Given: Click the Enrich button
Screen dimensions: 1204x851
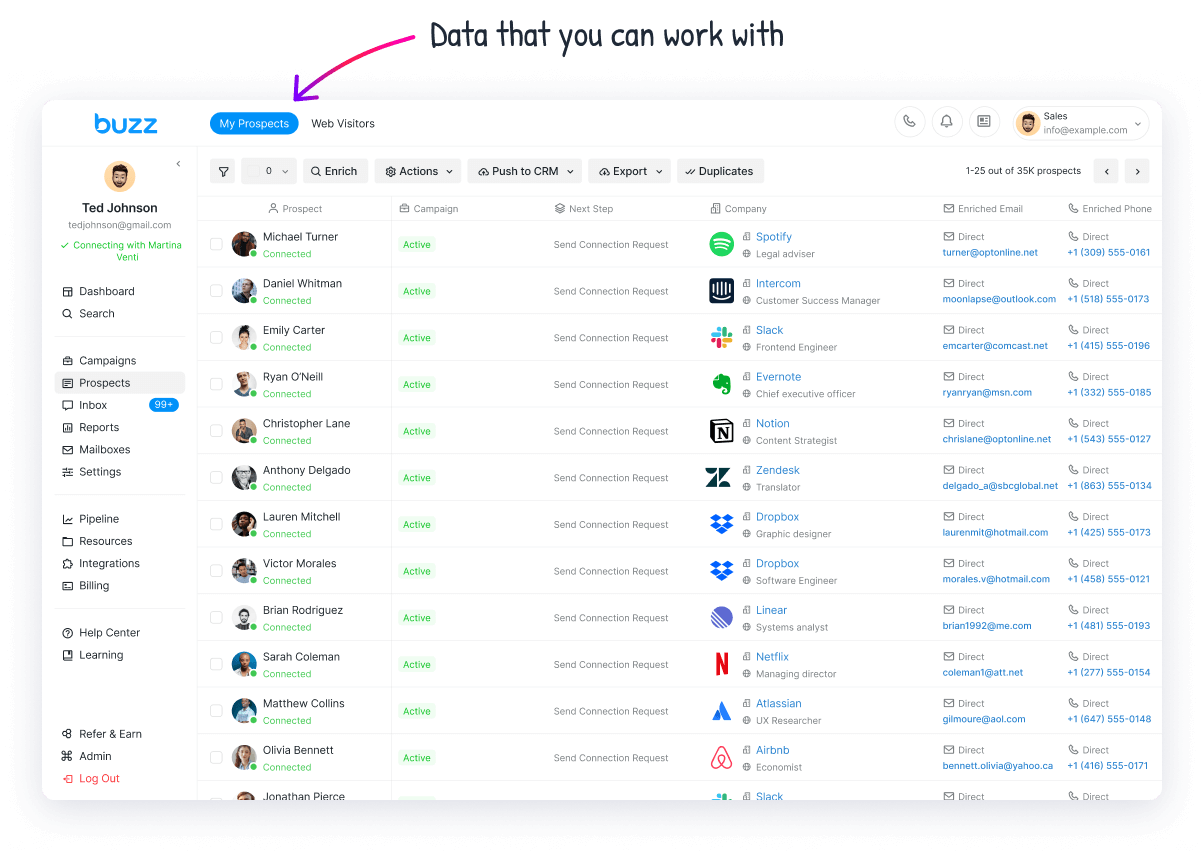Looking at the screenshot, I should [x=335, y=172].
